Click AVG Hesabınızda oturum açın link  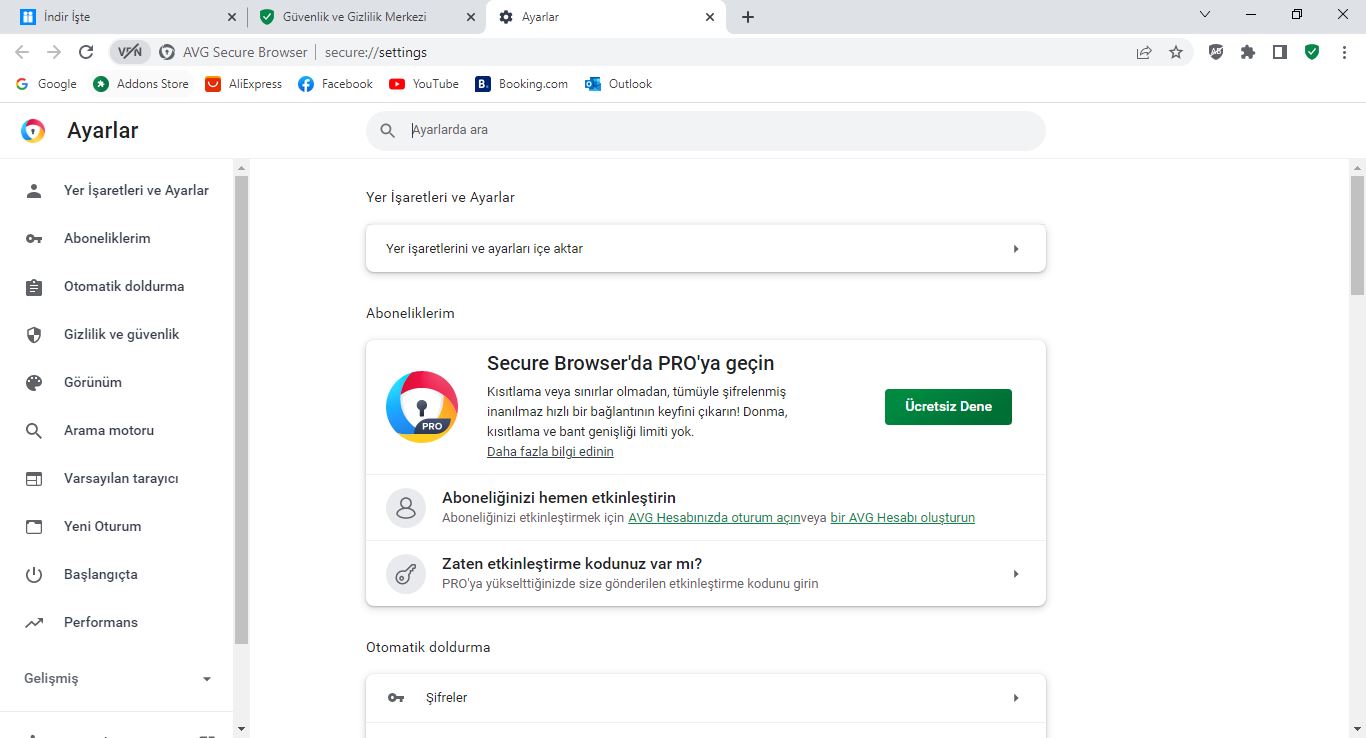coord(714,518)
